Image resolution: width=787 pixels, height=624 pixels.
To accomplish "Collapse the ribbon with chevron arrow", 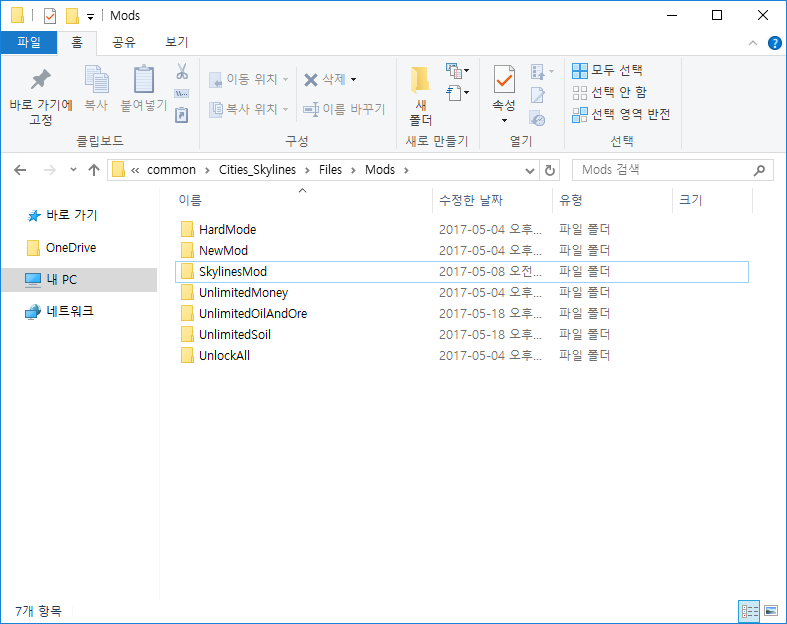I will (753, 43).
